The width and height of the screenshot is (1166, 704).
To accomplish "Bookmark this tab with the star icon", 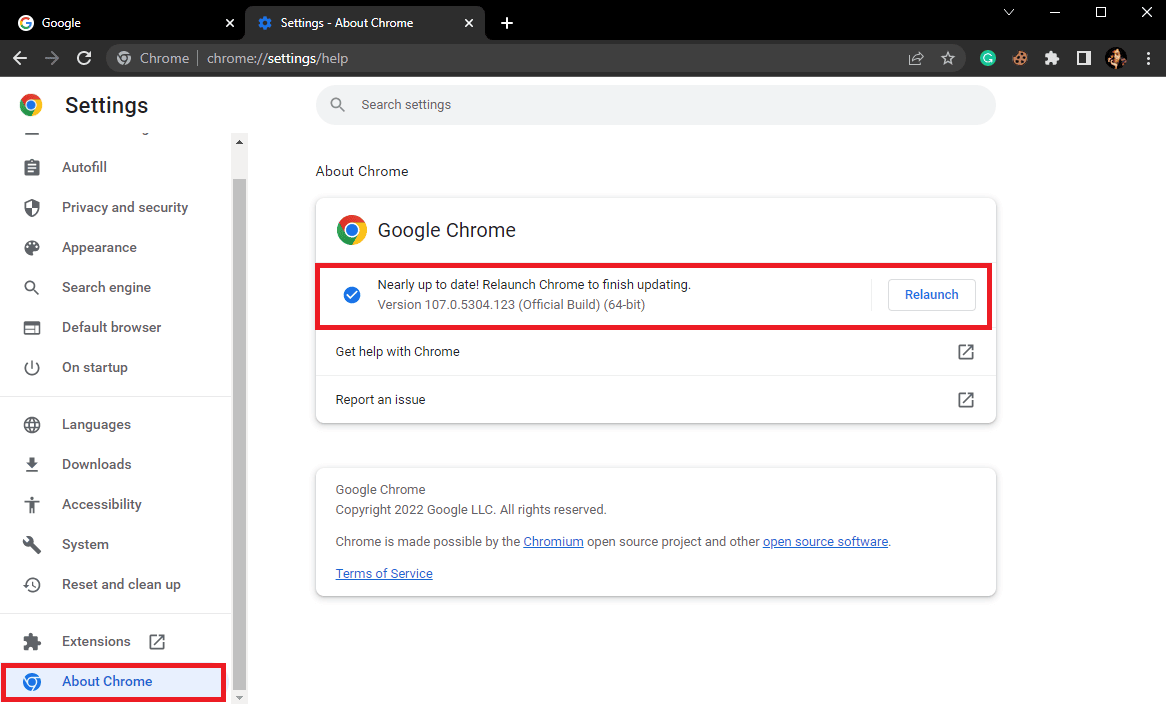I will click(x=947, y=58).
